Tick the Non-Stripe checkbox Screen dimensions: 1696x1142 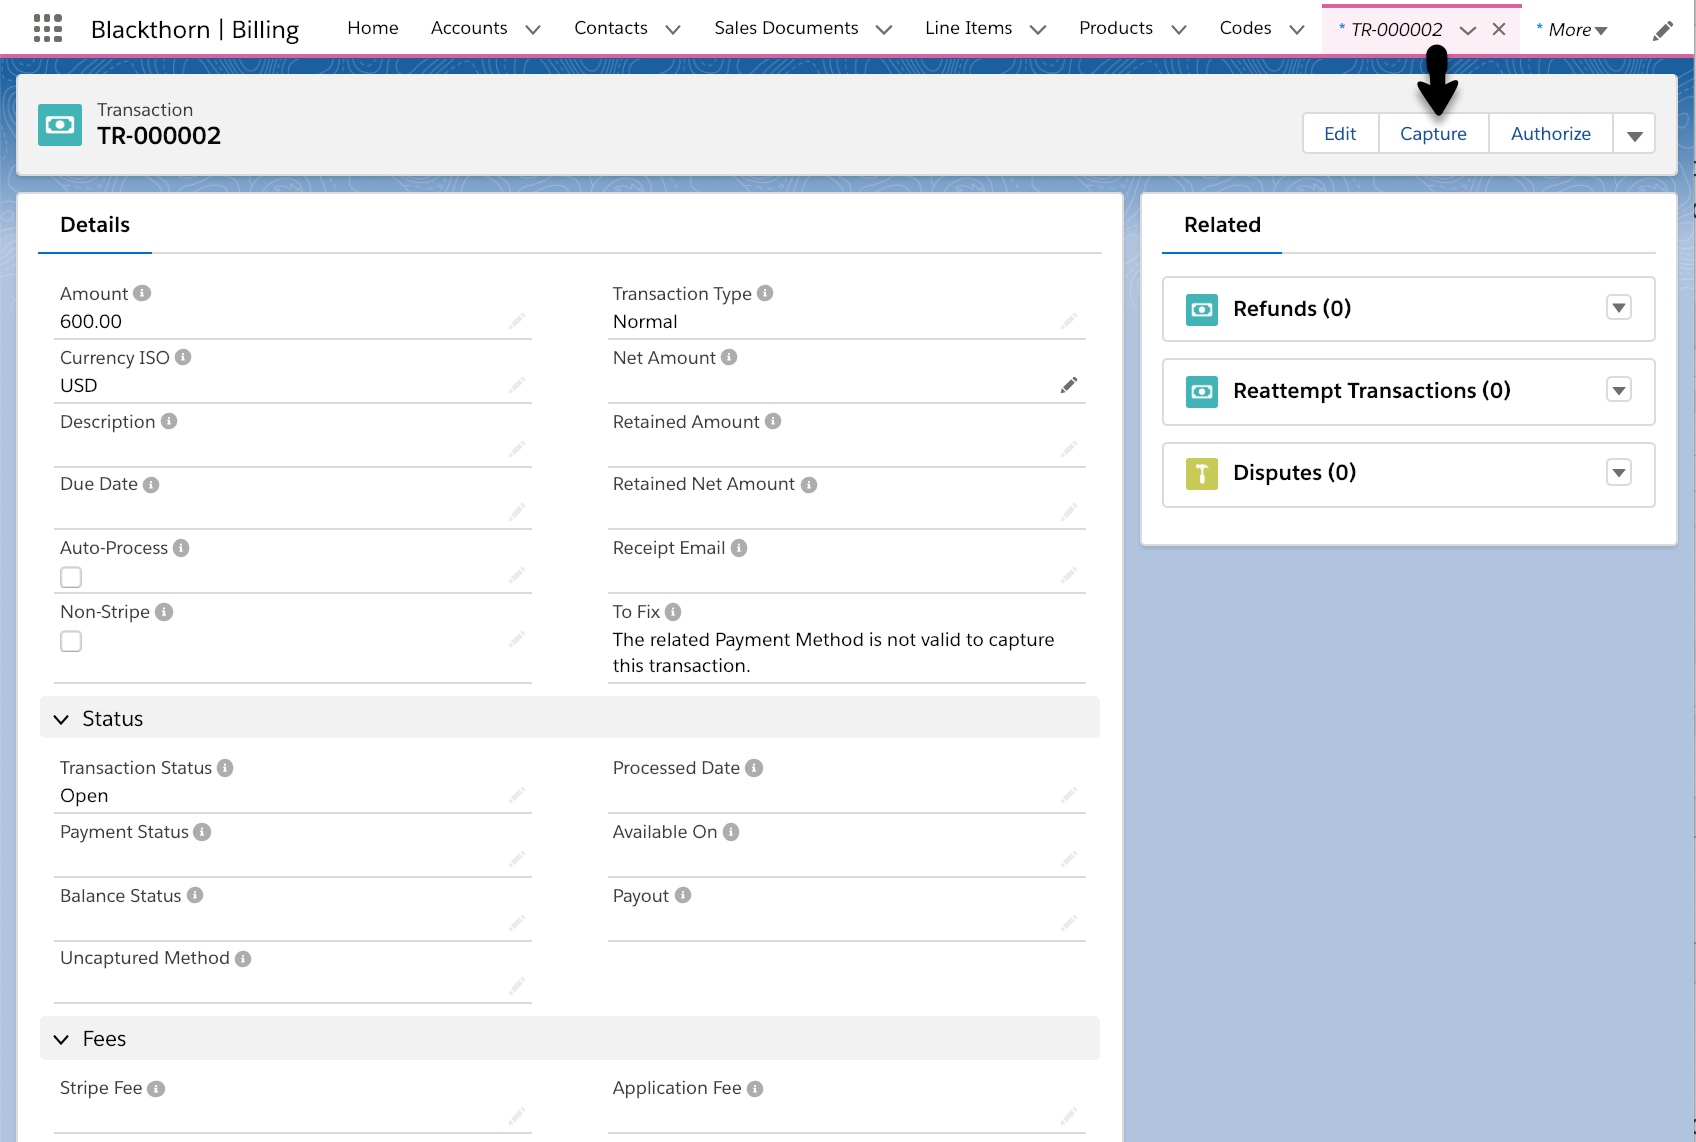pyautogui.click(x=71, y=641)
